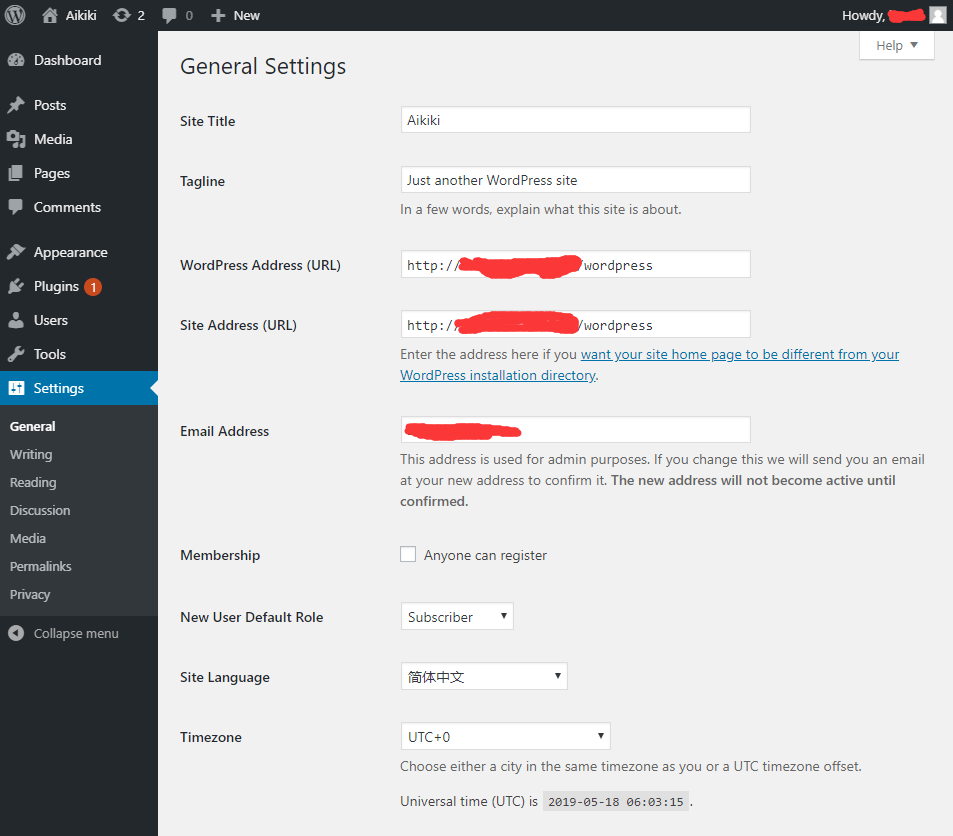953x836 pixels.
Task: Open the Permalinks settings submenu
Action: click(x=41, y=566)
